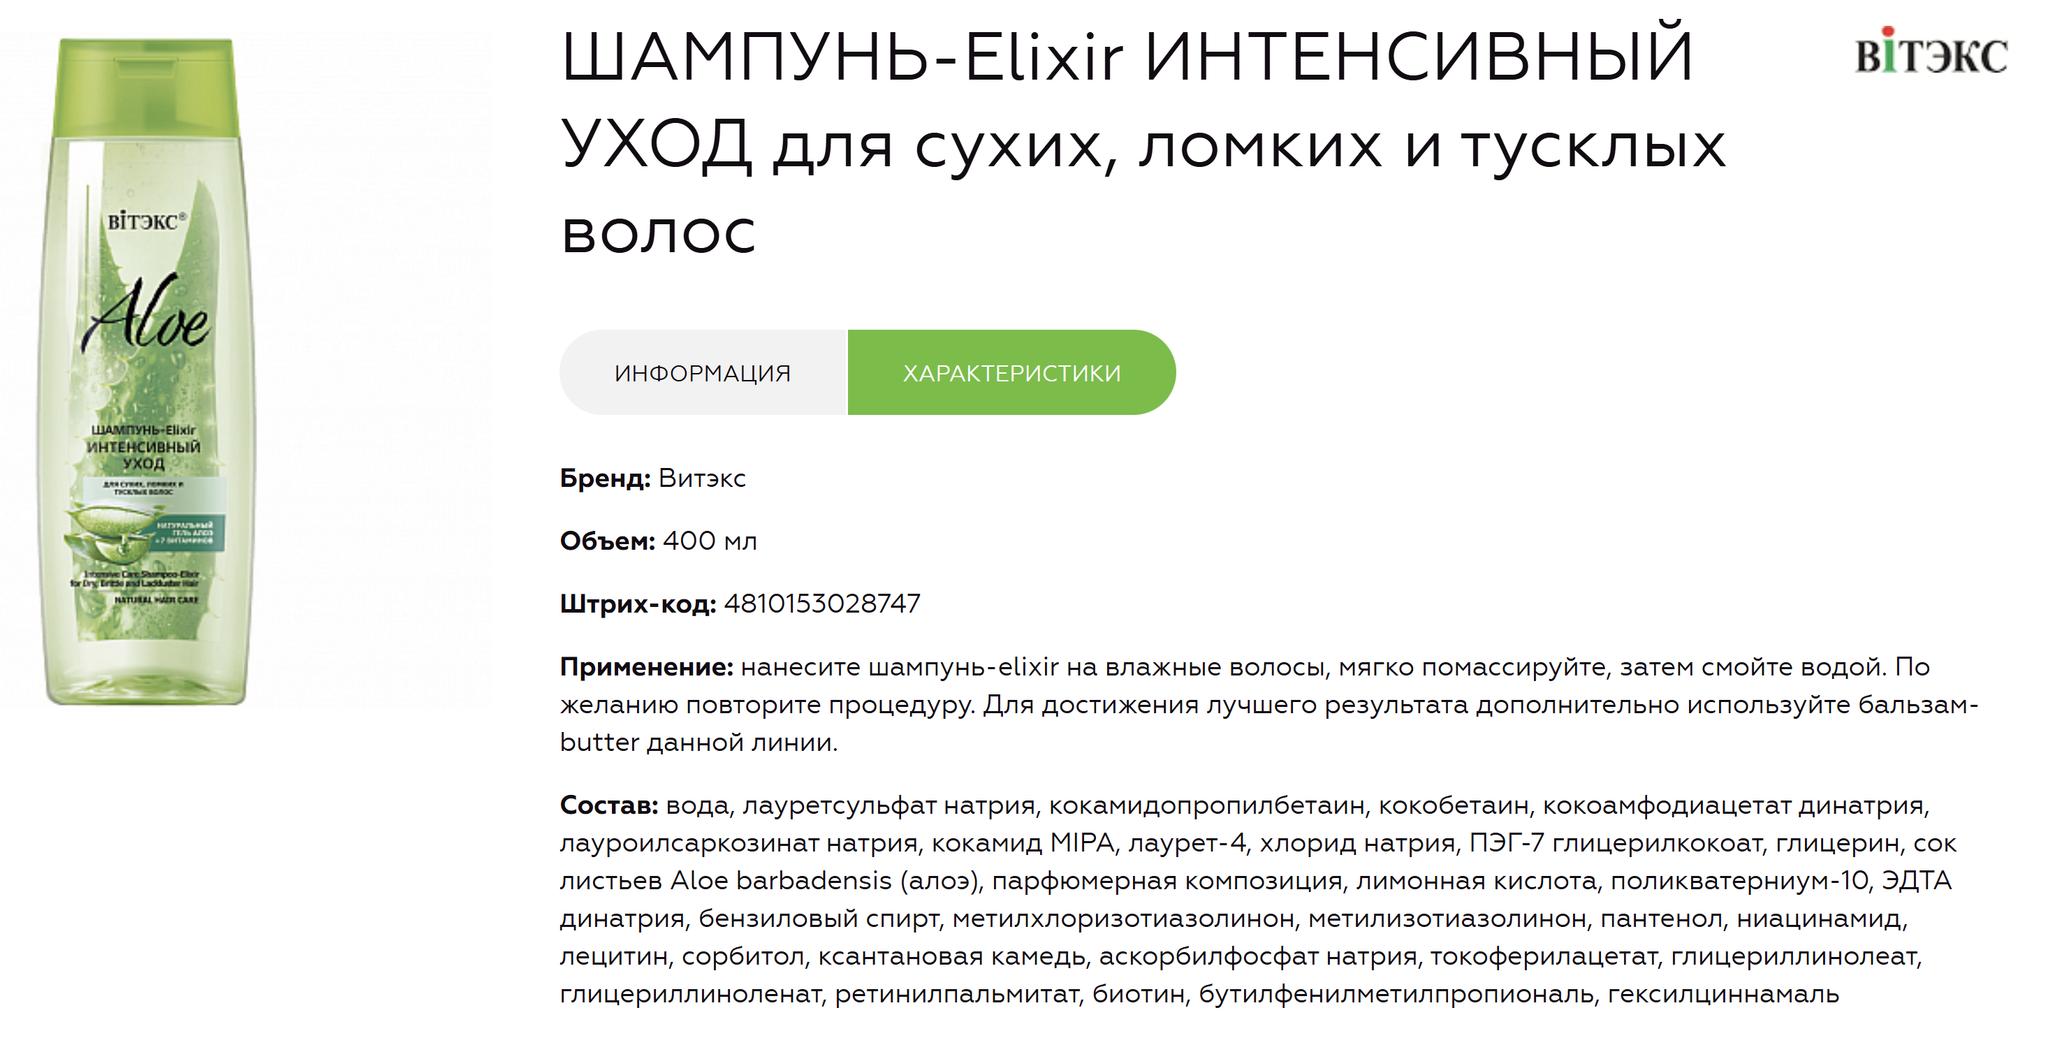Click the brand value Витэкс
This screenshot has width=2048, height=1045.
tap(702, 478)
